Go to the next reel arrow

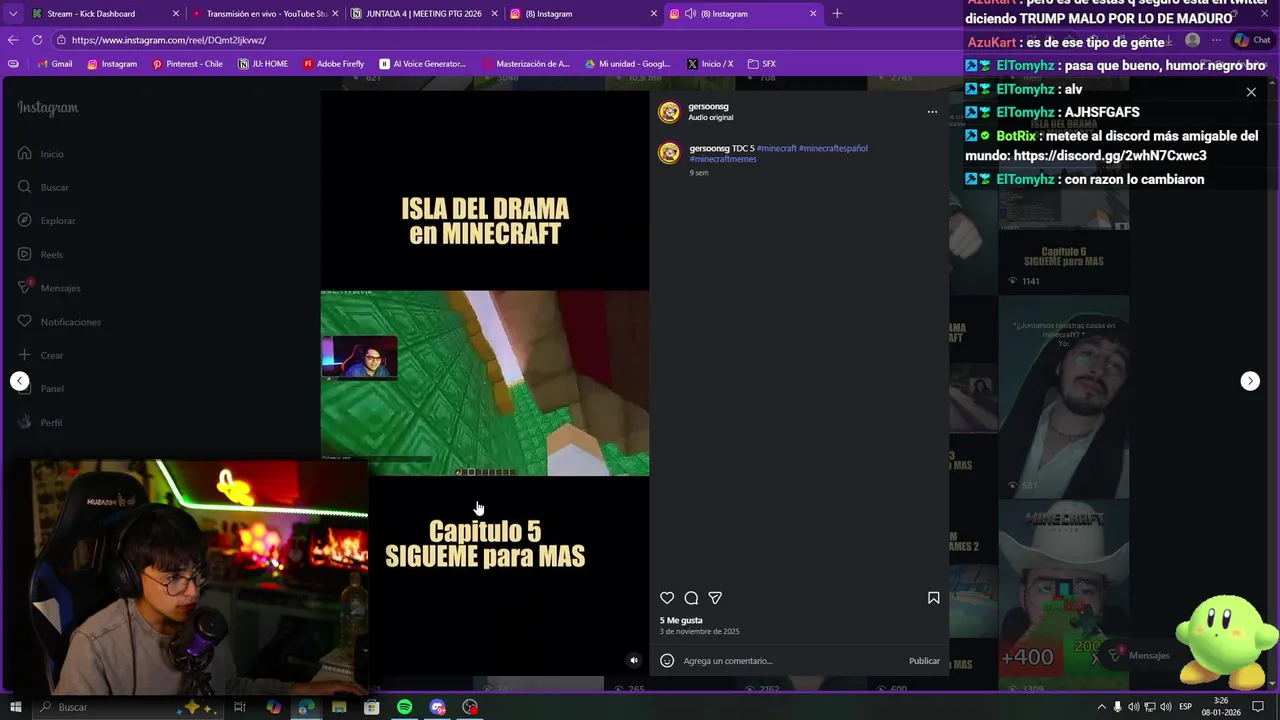(1250, 381)
